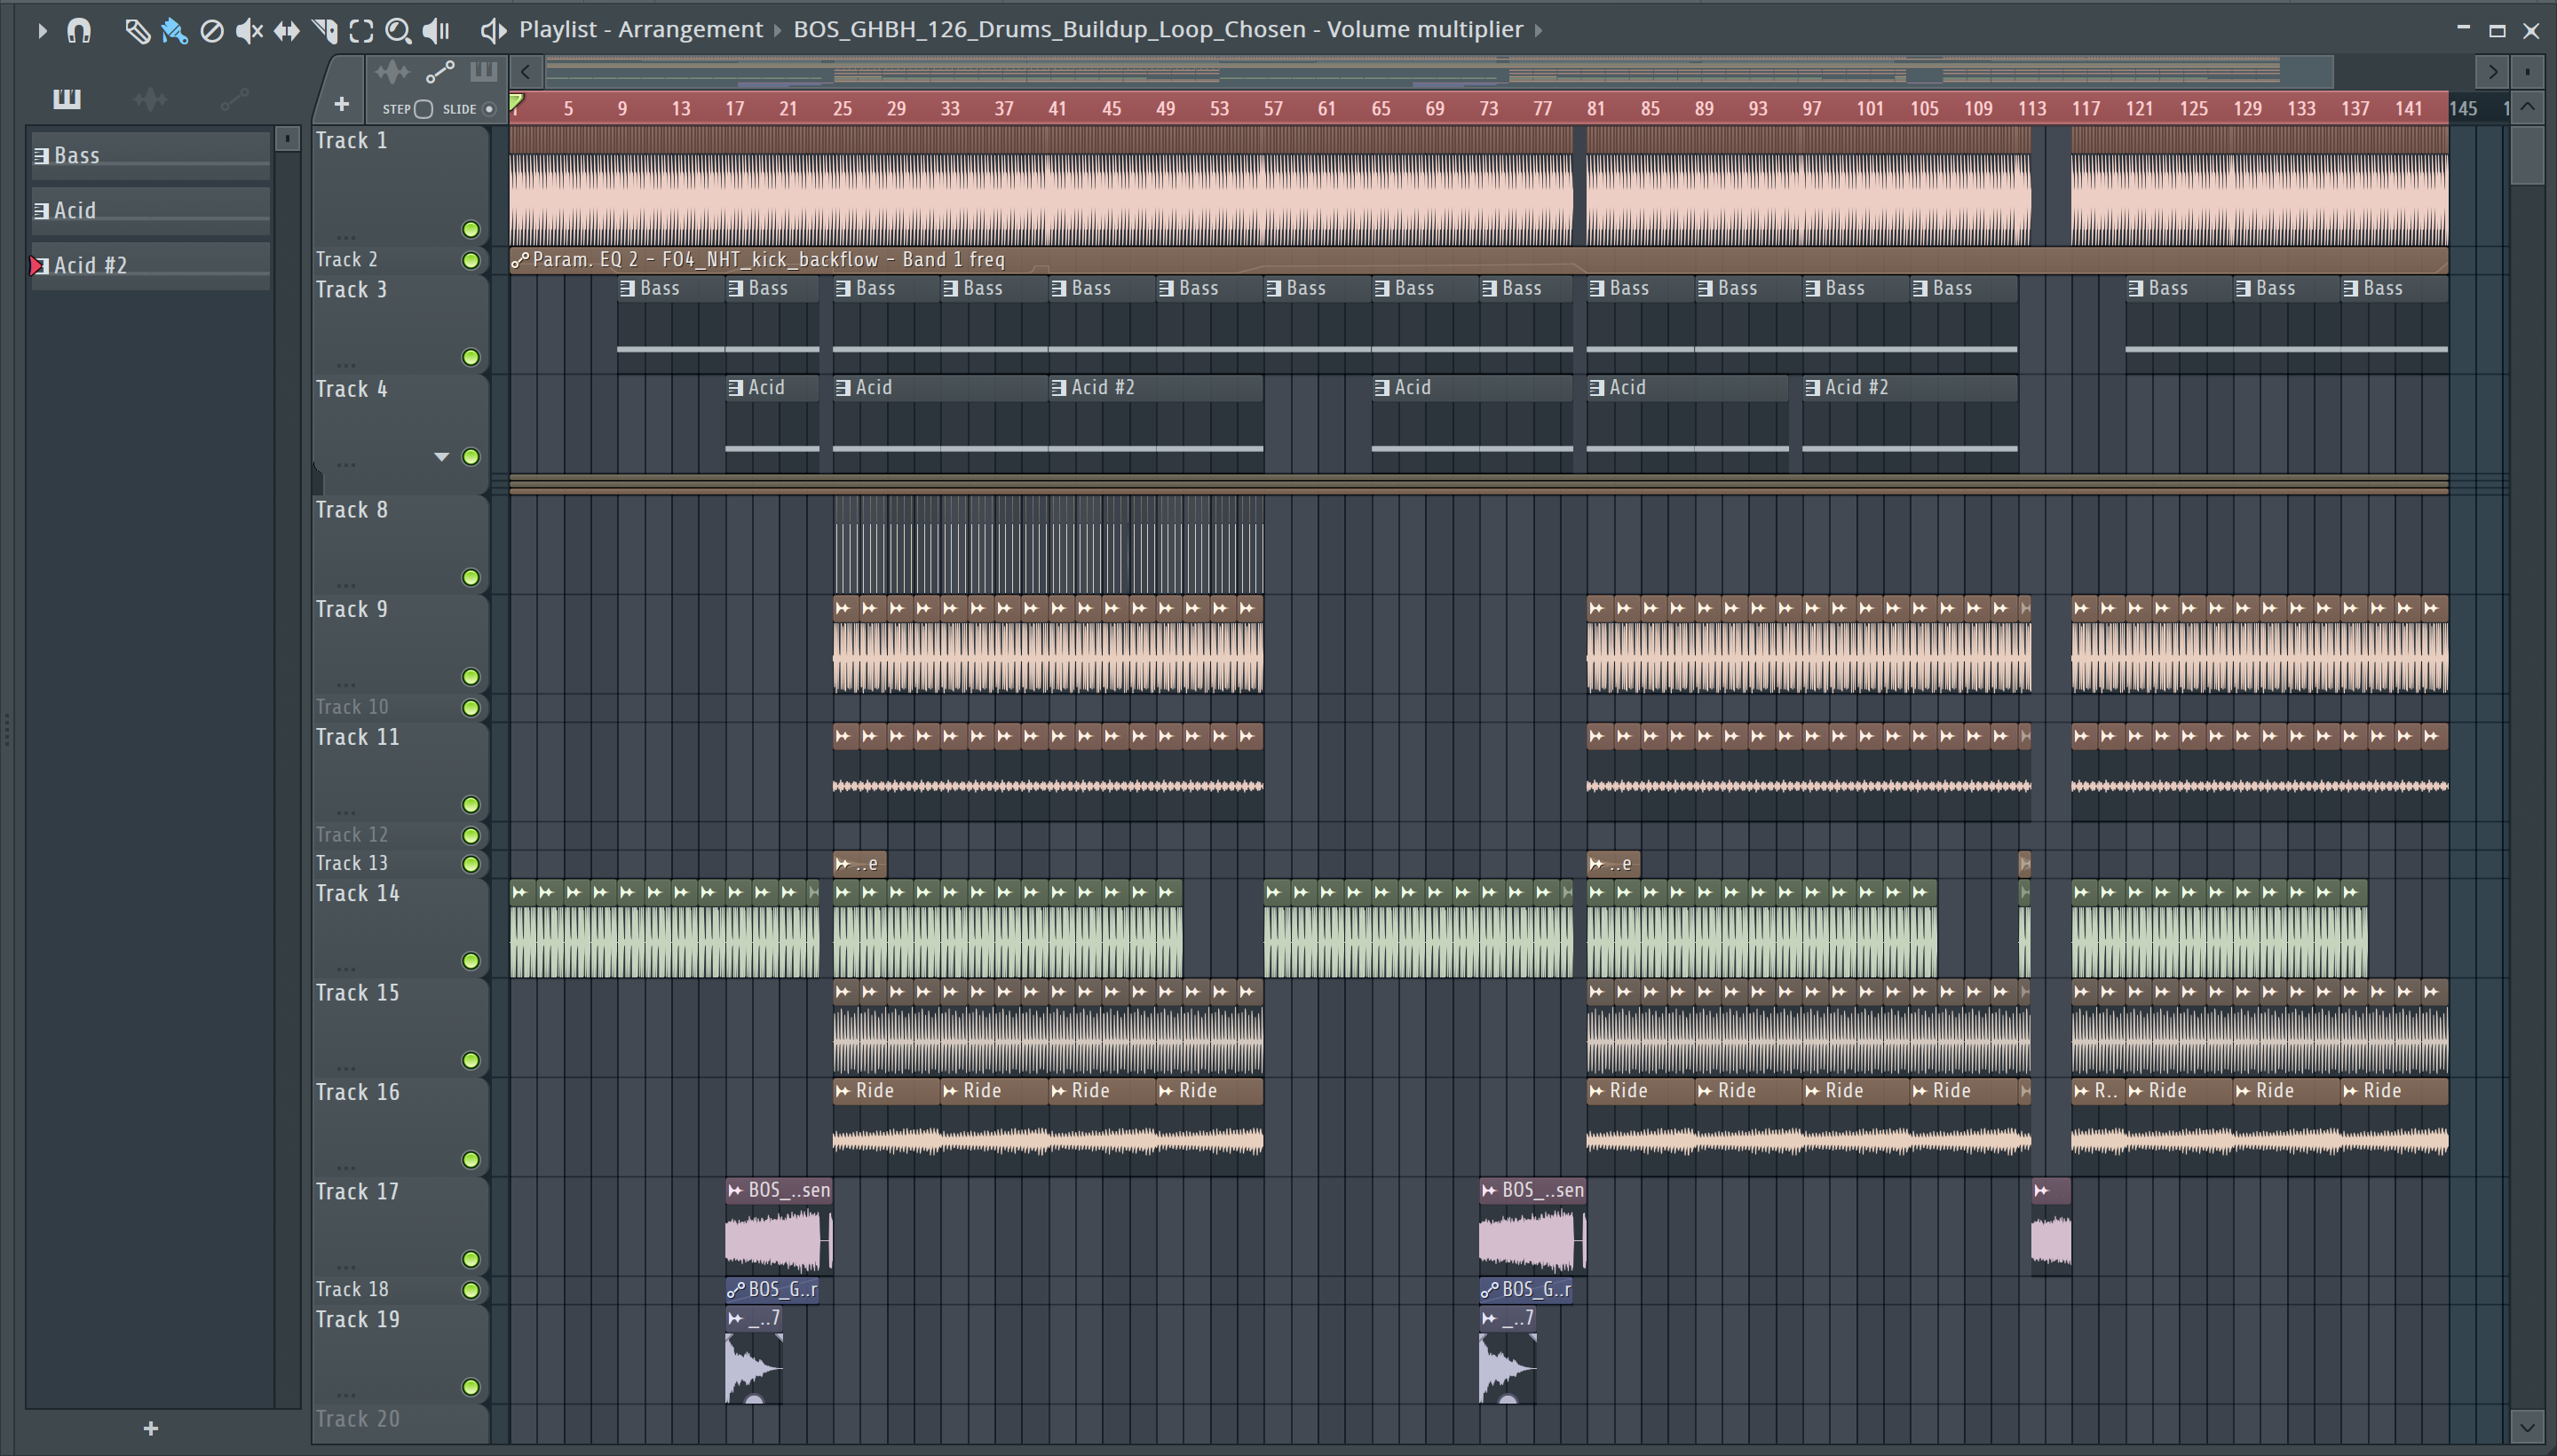Image resolution: width=2557 pixels, height=1456 pixels.
Task: Add a new track with plus button
Action: click(341, 104)
